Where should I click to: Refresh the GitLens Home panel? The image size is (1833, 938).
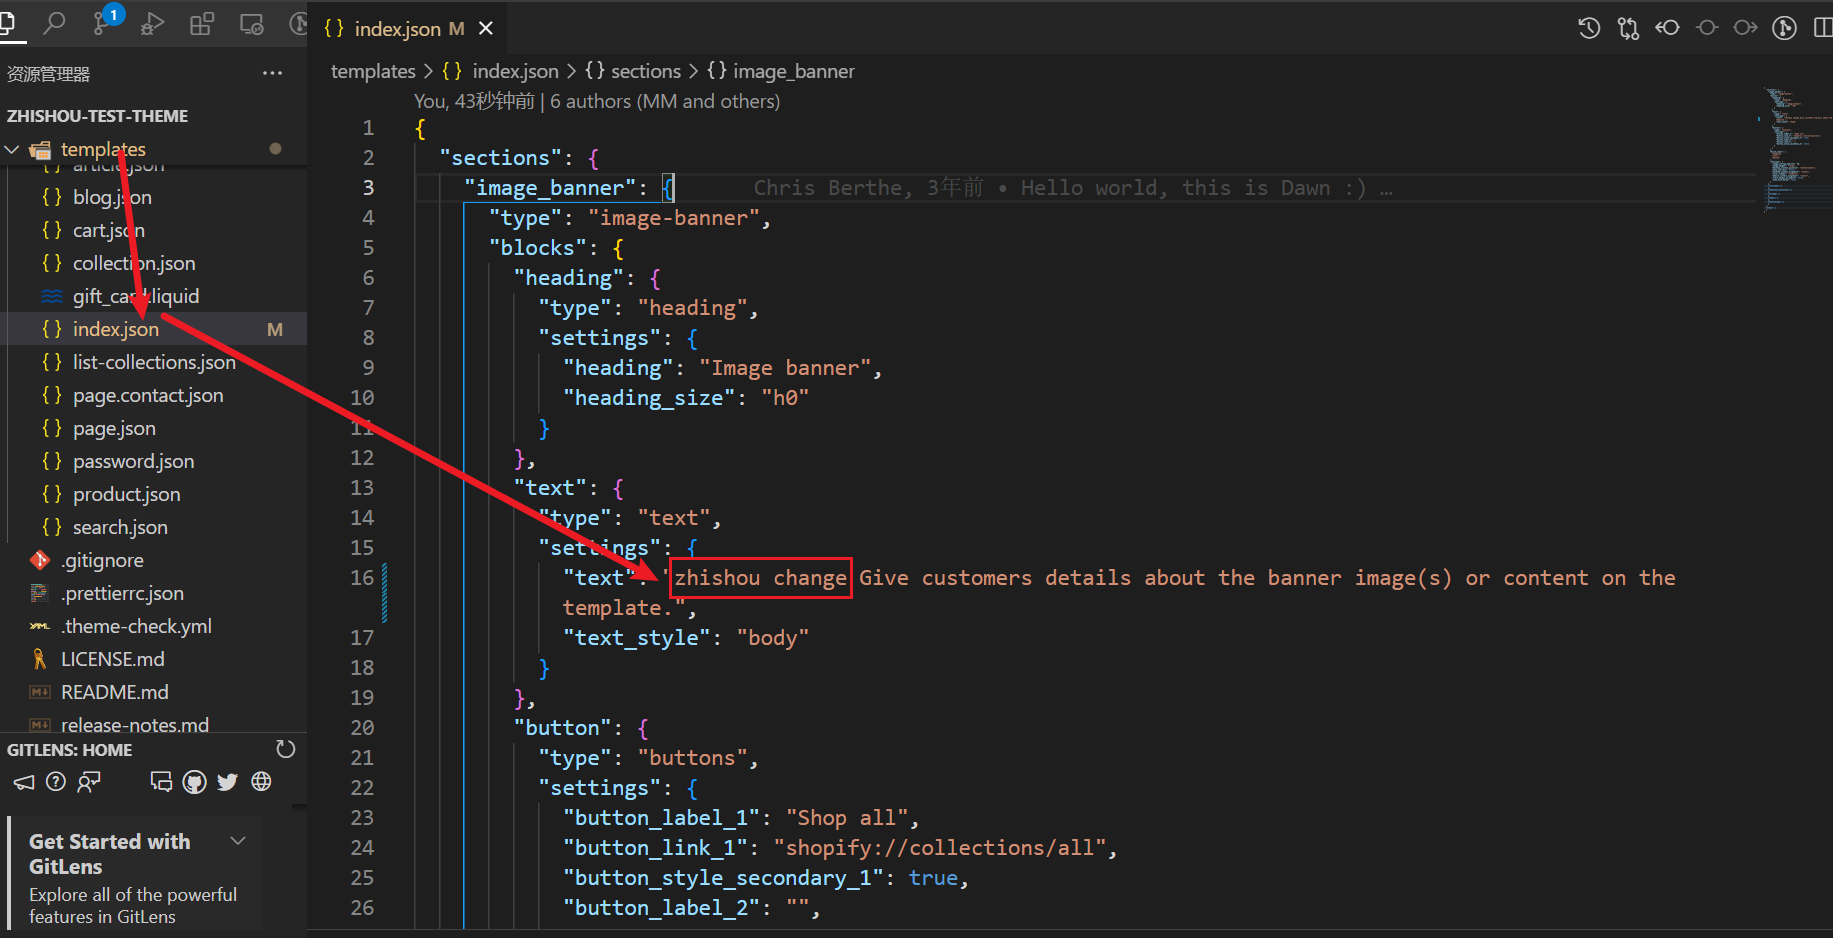(x=285, y=749)
